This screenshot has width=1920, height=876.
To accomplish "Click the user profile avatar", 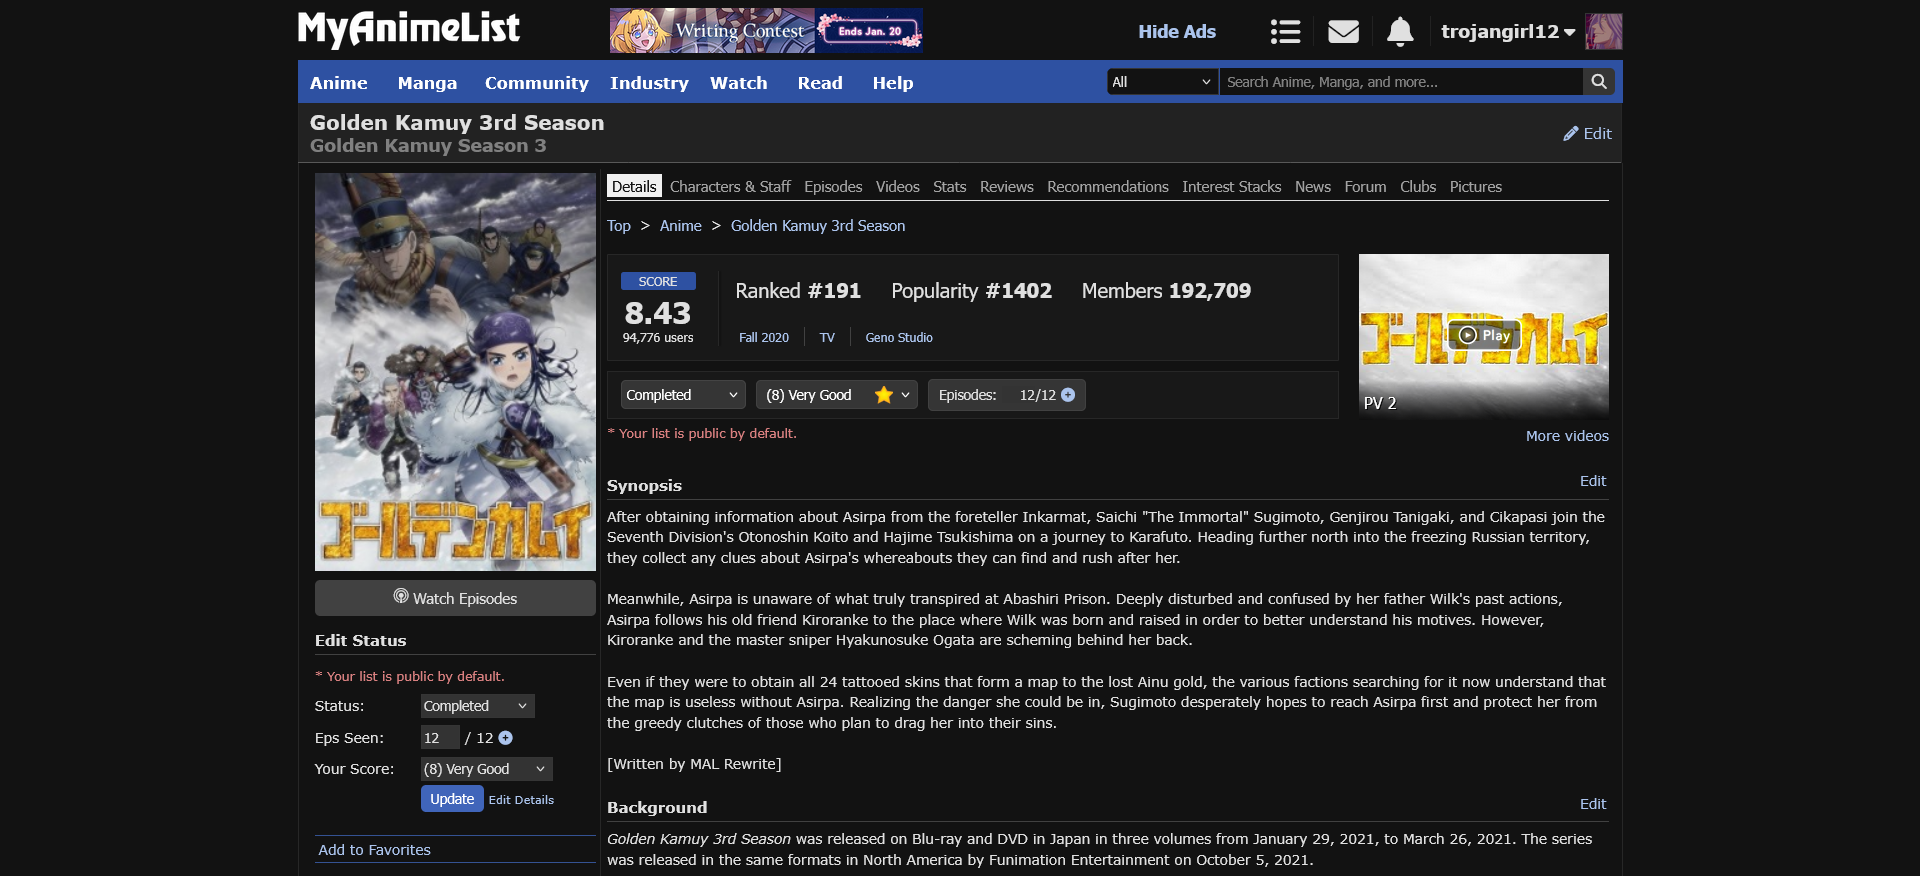I will [x=1603, y=32].
